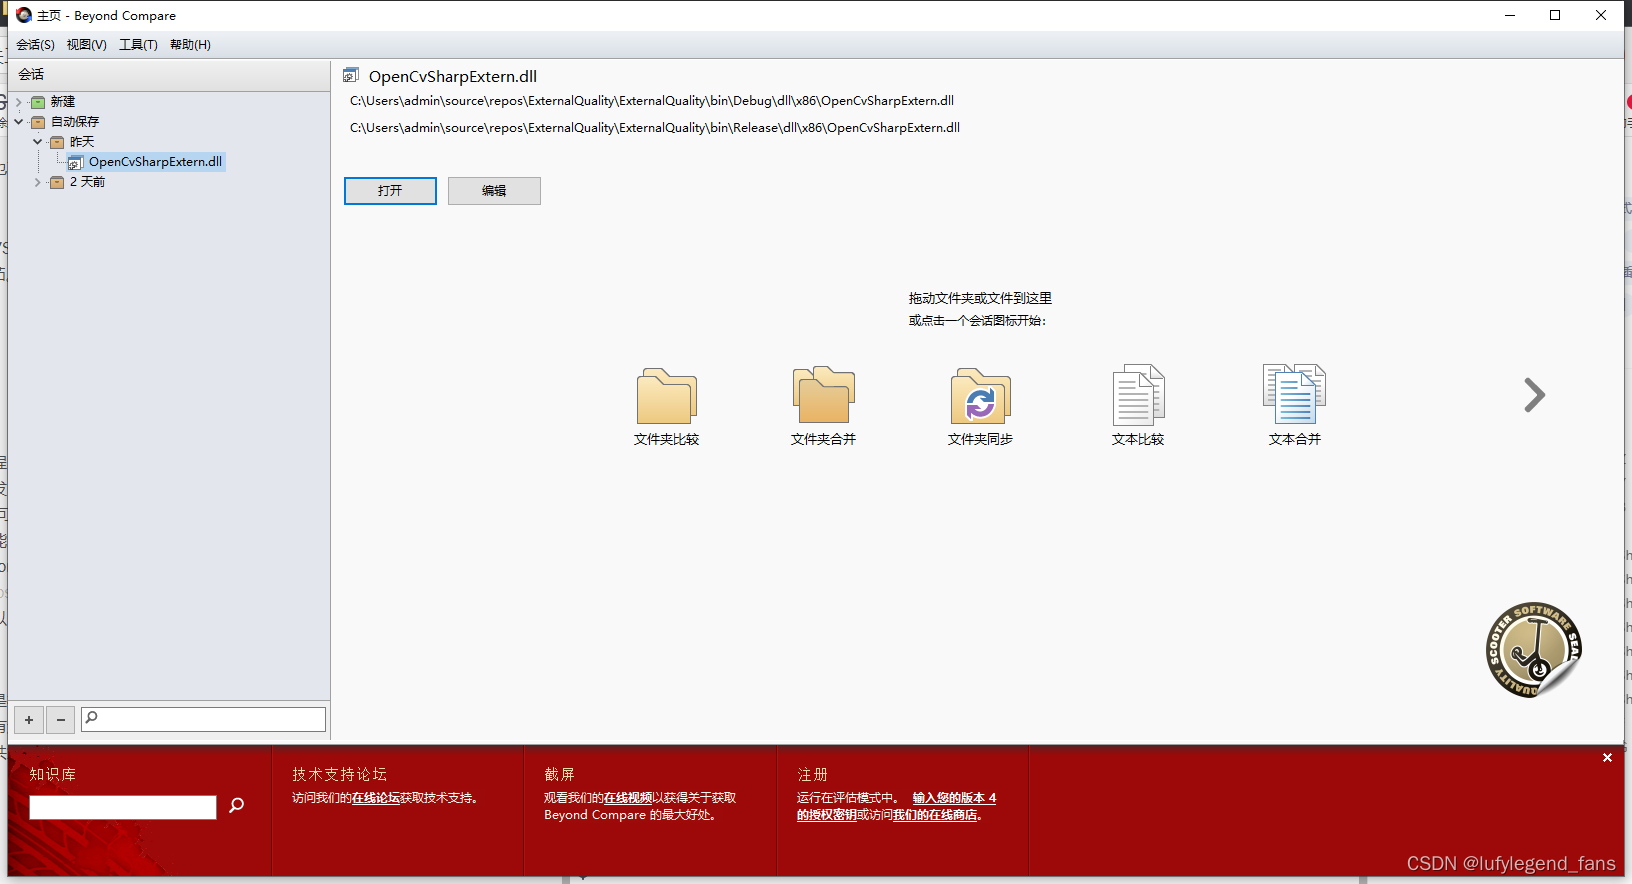Click the 知识库 heading in banner
The image size is (1632, 884).
tap(52, 774)
